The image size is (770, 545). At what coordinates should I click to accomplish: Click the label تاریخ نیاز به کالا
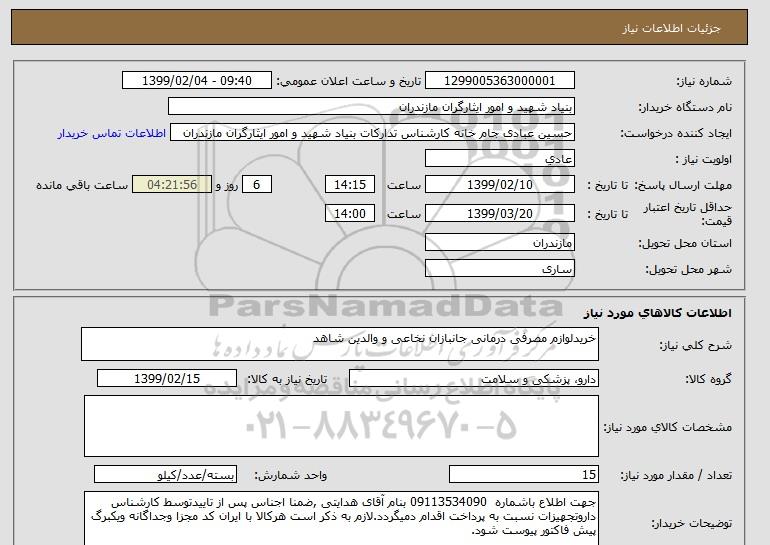[x=286, y=379]
